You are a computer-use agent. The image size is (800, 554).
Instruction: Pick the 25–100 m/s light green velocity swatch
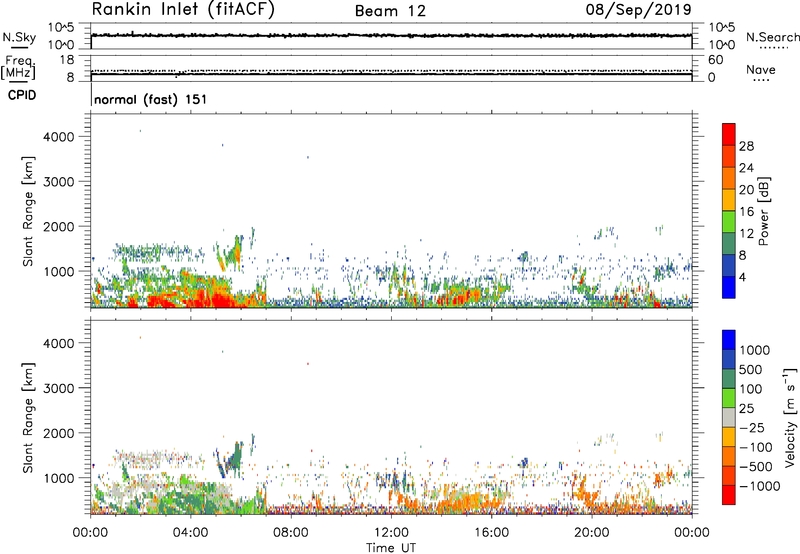coord(729,398)
